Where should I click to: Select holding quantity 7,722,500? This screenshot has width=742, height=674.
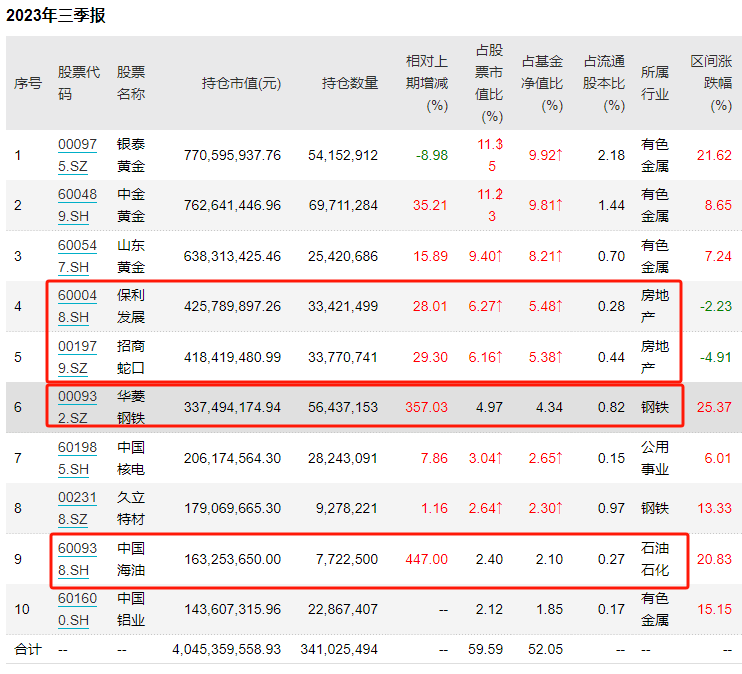coord(347,559)
